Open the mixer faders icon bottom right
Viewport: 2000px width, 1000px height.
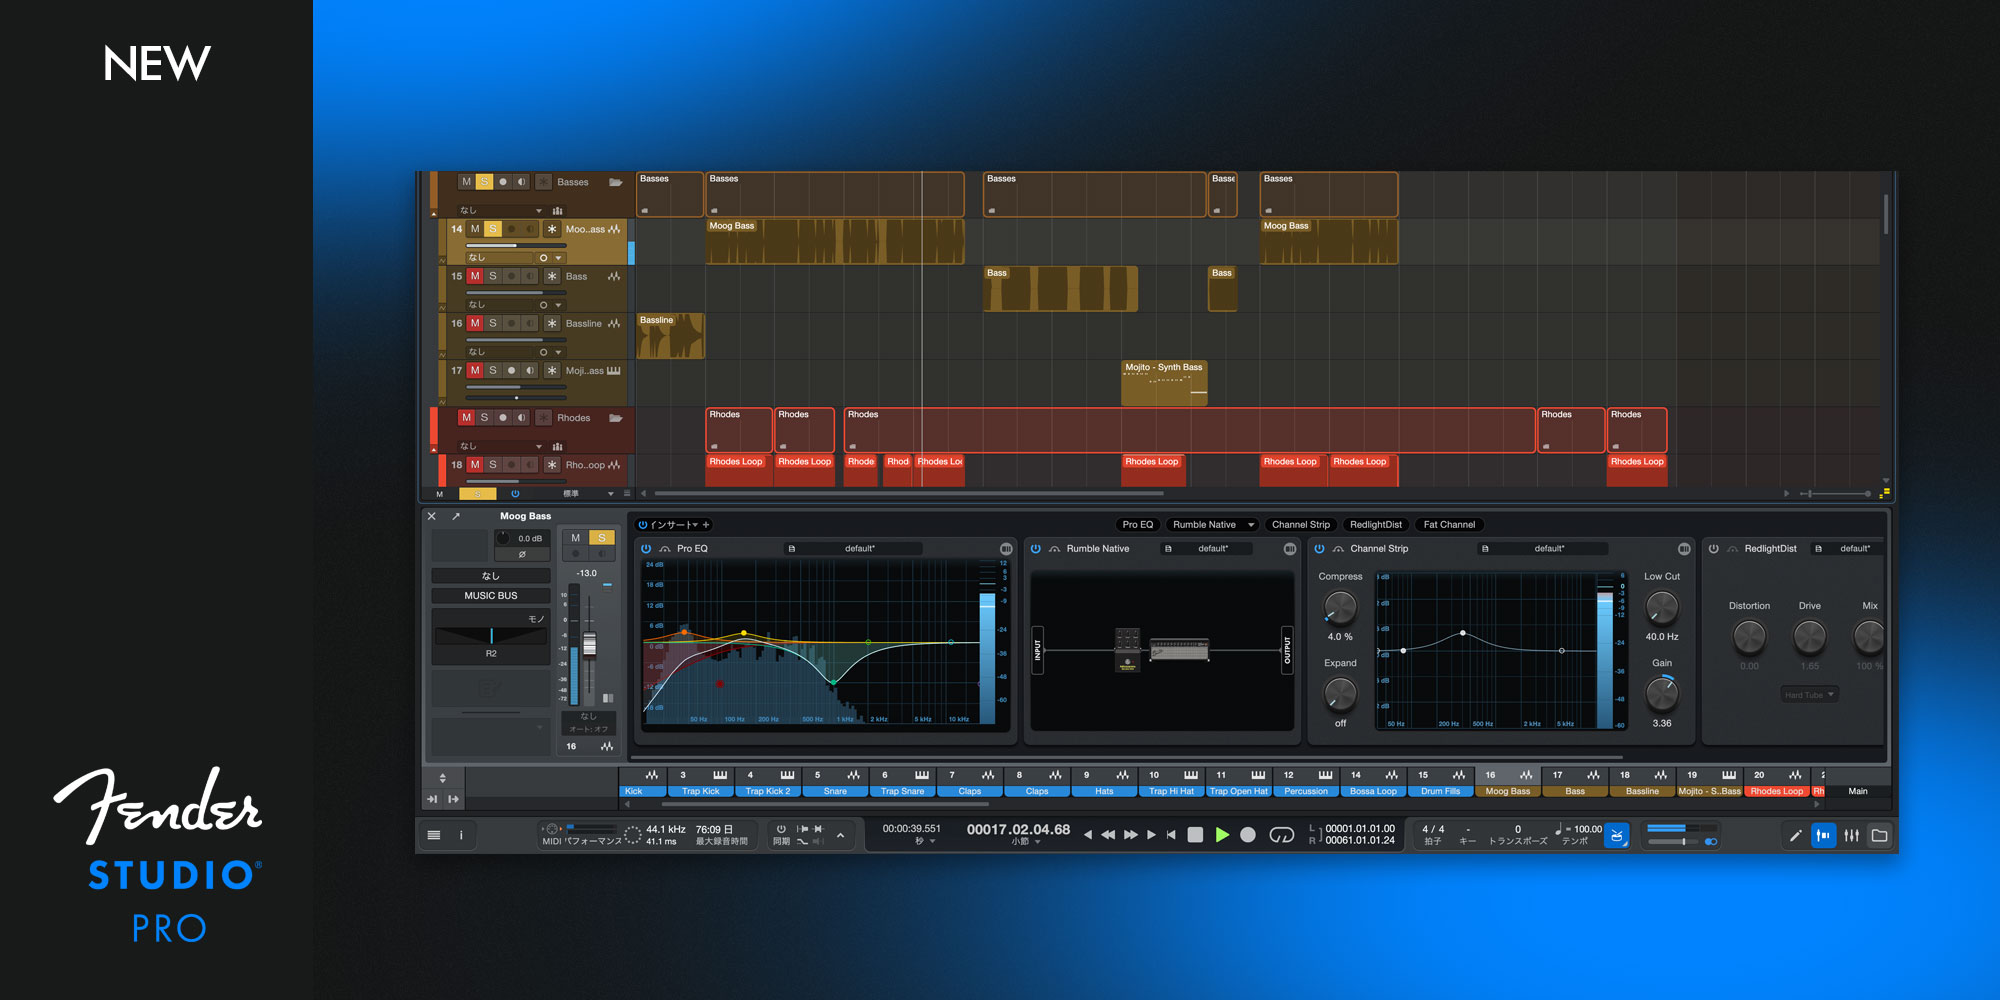[1852, 835]
